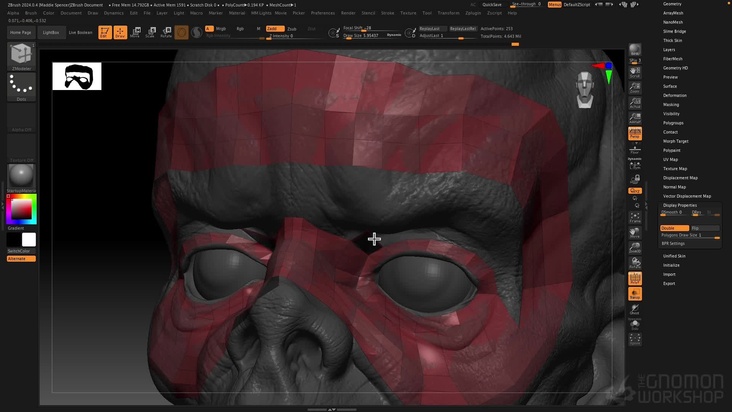Image resolution: width=732 pixels, height=412 pixels.
Task: Click the Actual size icon
Action: point(635,103)
